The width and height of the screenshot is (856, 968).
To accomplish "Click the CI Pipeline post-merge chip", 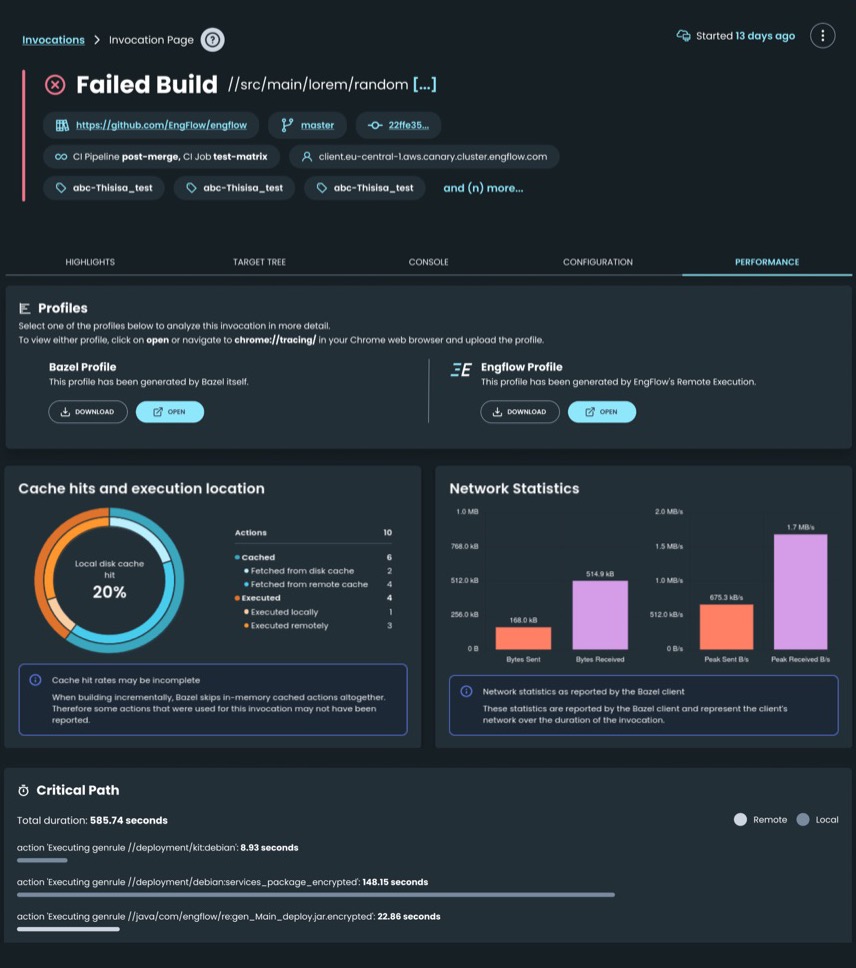I will 161,157.
